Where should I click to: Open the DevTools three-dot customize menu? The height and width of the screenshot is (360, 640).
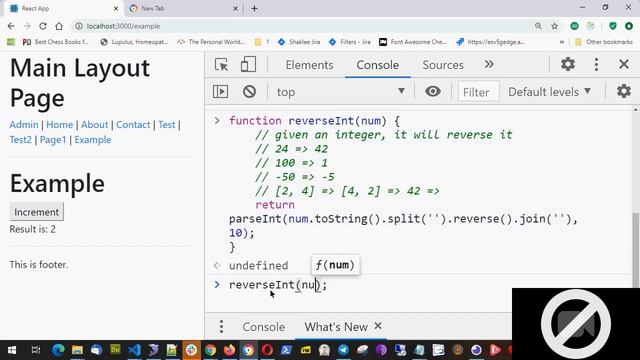click(x=596, y=64)
